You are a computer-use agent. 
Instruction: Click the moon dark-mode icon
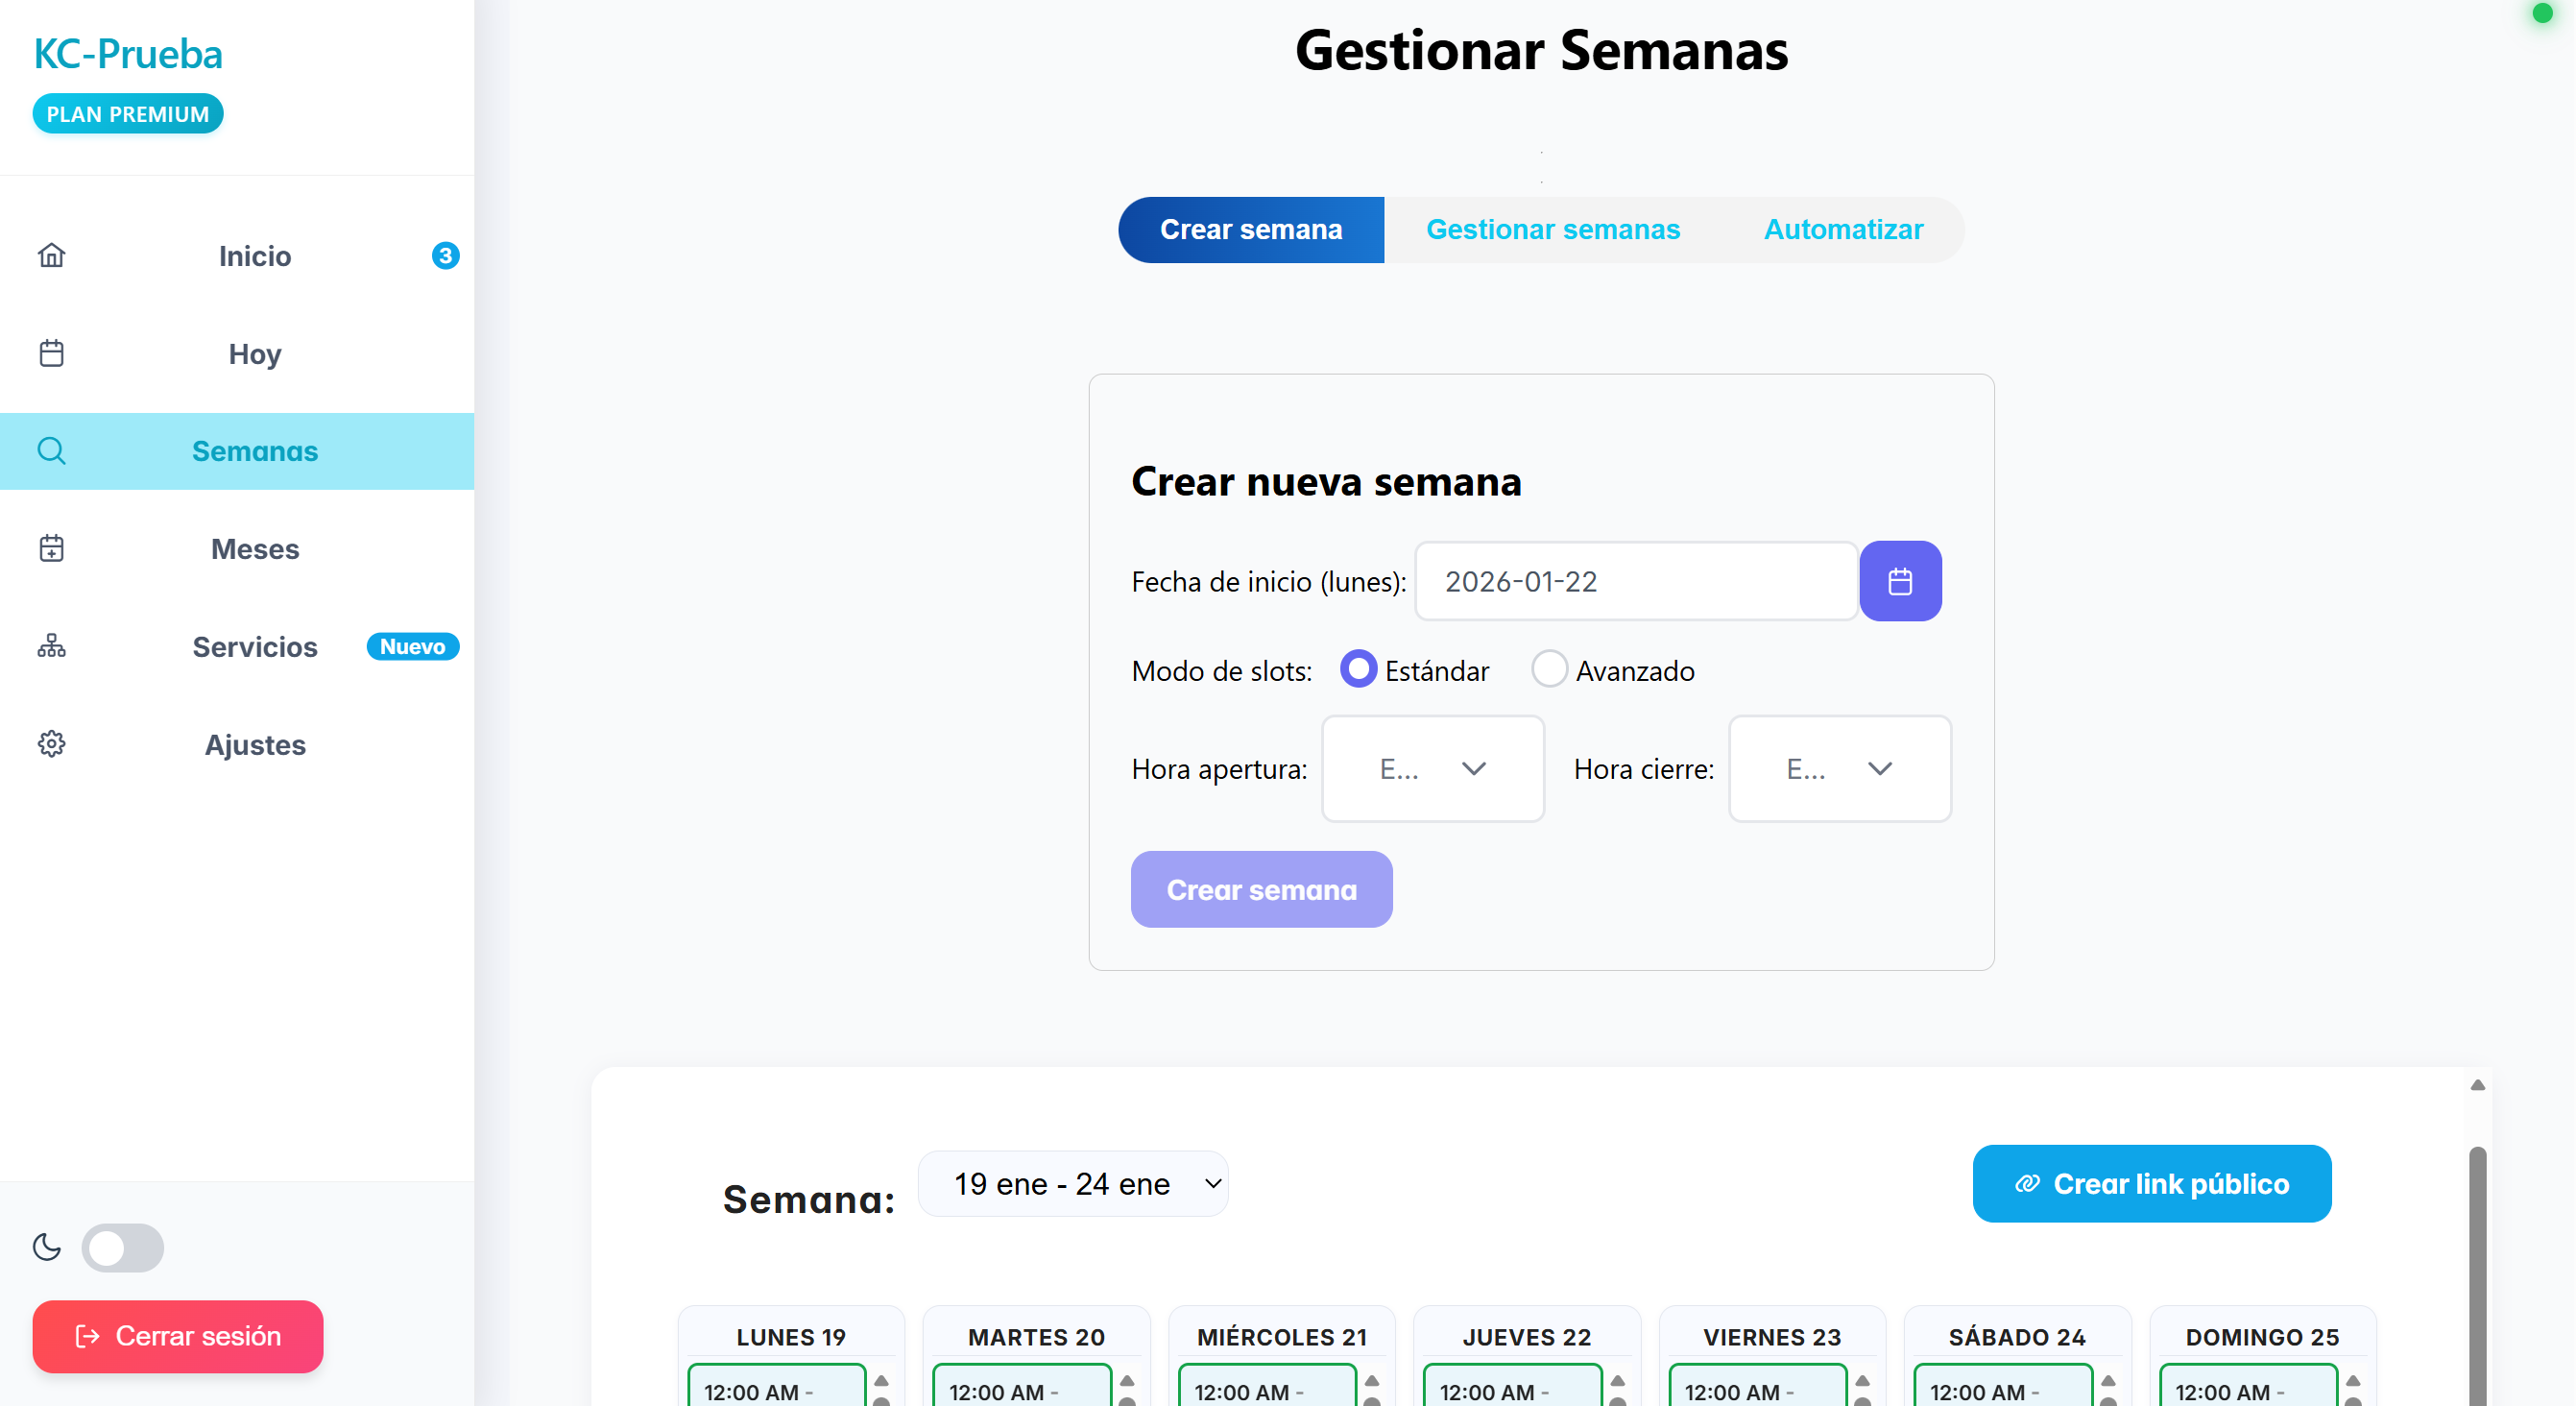pos(47,1247)
